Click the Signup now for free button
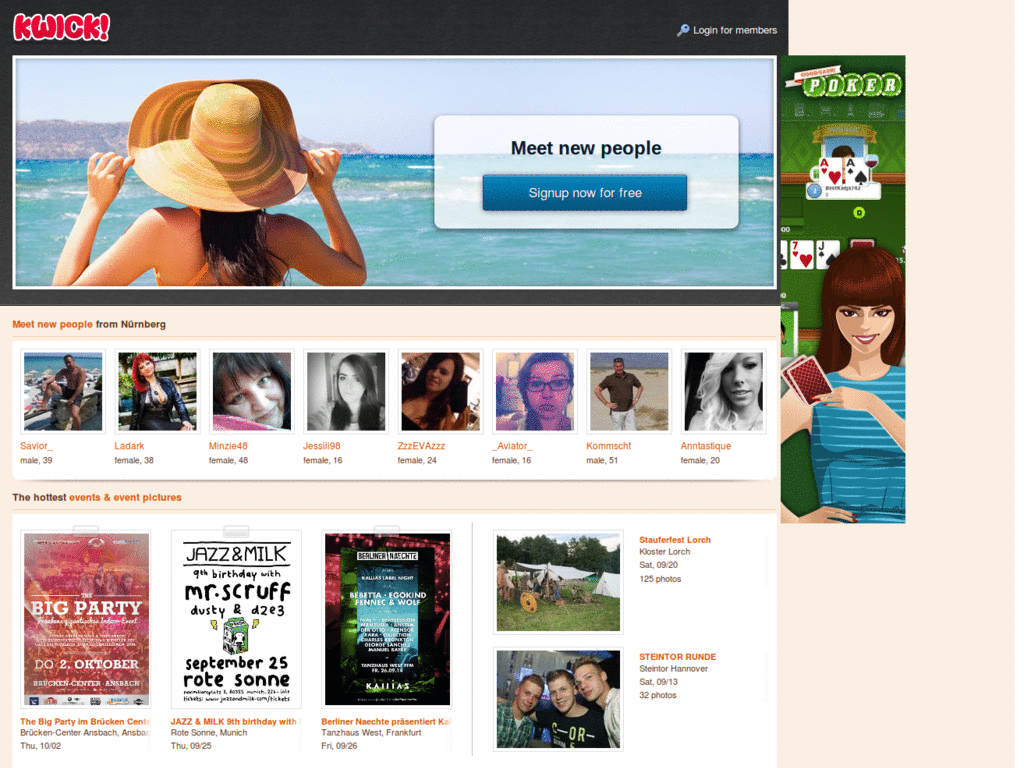 [584, 193]
